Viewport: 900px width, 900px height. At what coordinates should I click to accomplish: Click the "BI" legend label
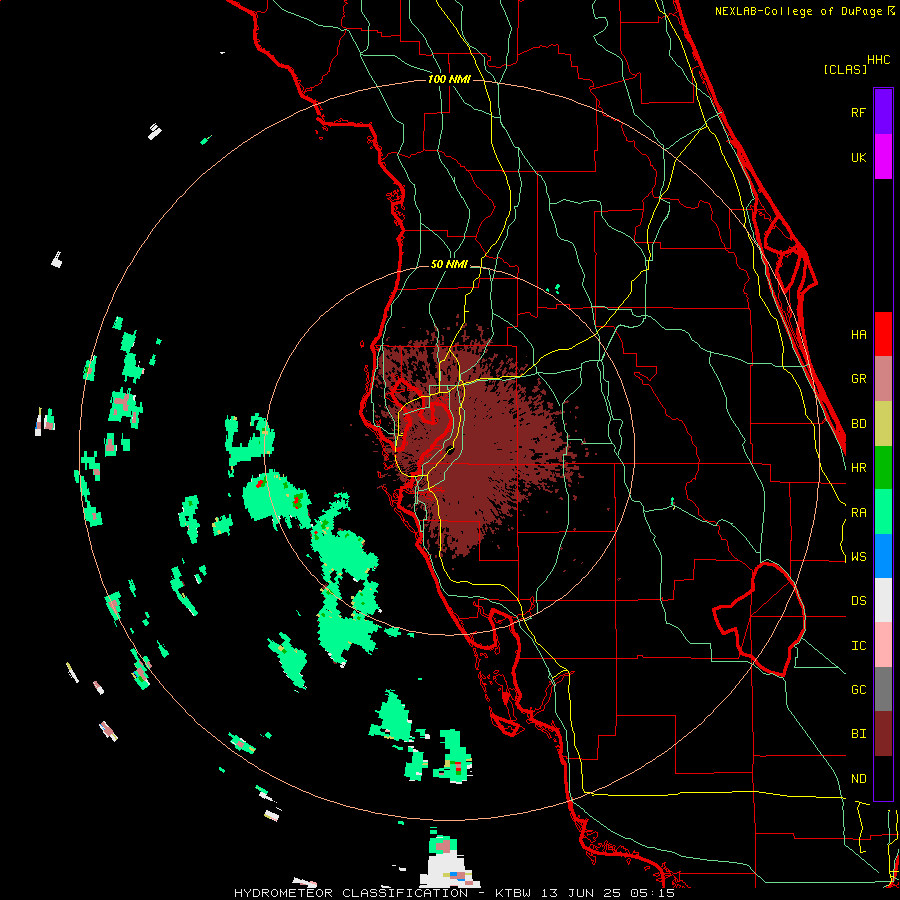(858, 734)
